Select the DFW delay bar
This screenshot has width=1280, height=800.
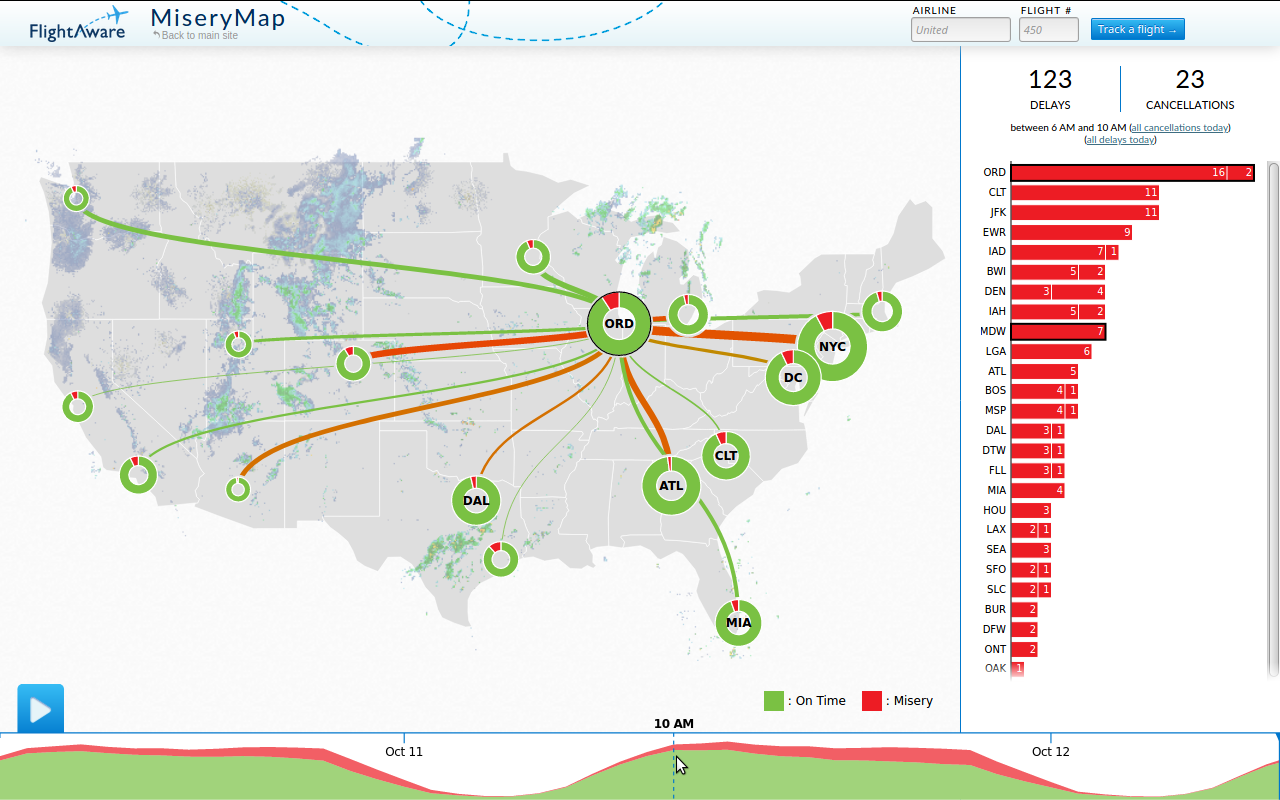1024,629
